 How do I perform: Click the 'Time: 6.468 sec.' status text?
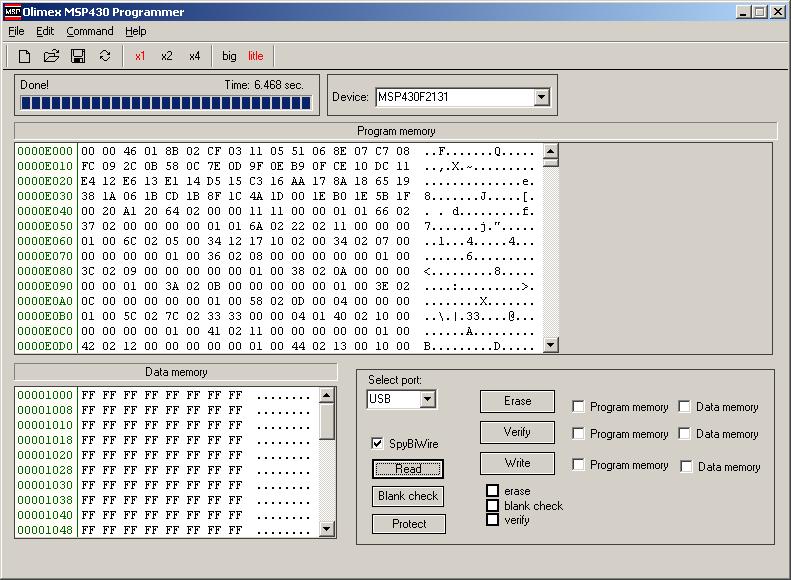(x=264, y=85)
